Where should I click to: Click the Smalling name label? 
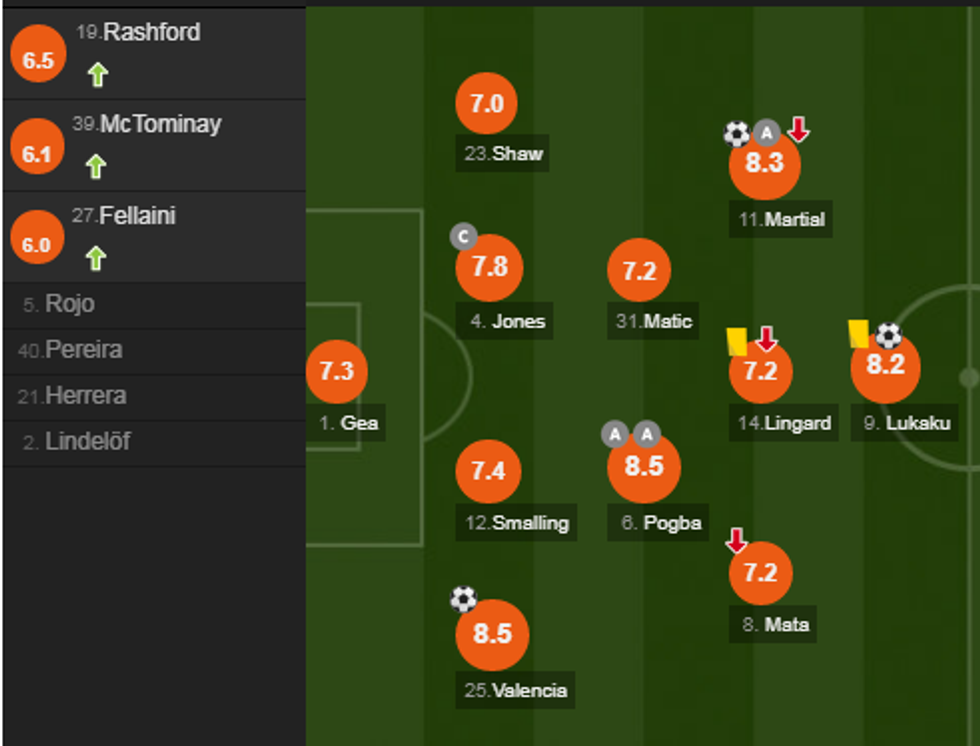click(x=530, y=522)
